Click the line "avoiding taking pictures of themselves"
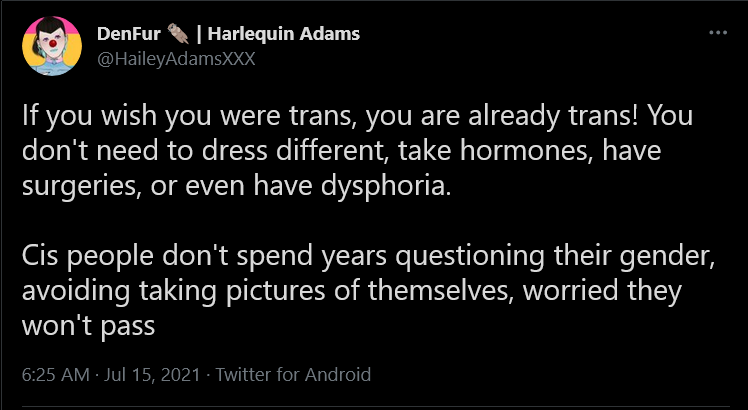The width and height of the screenshot is (748, 410). click(x=352, y=292)
